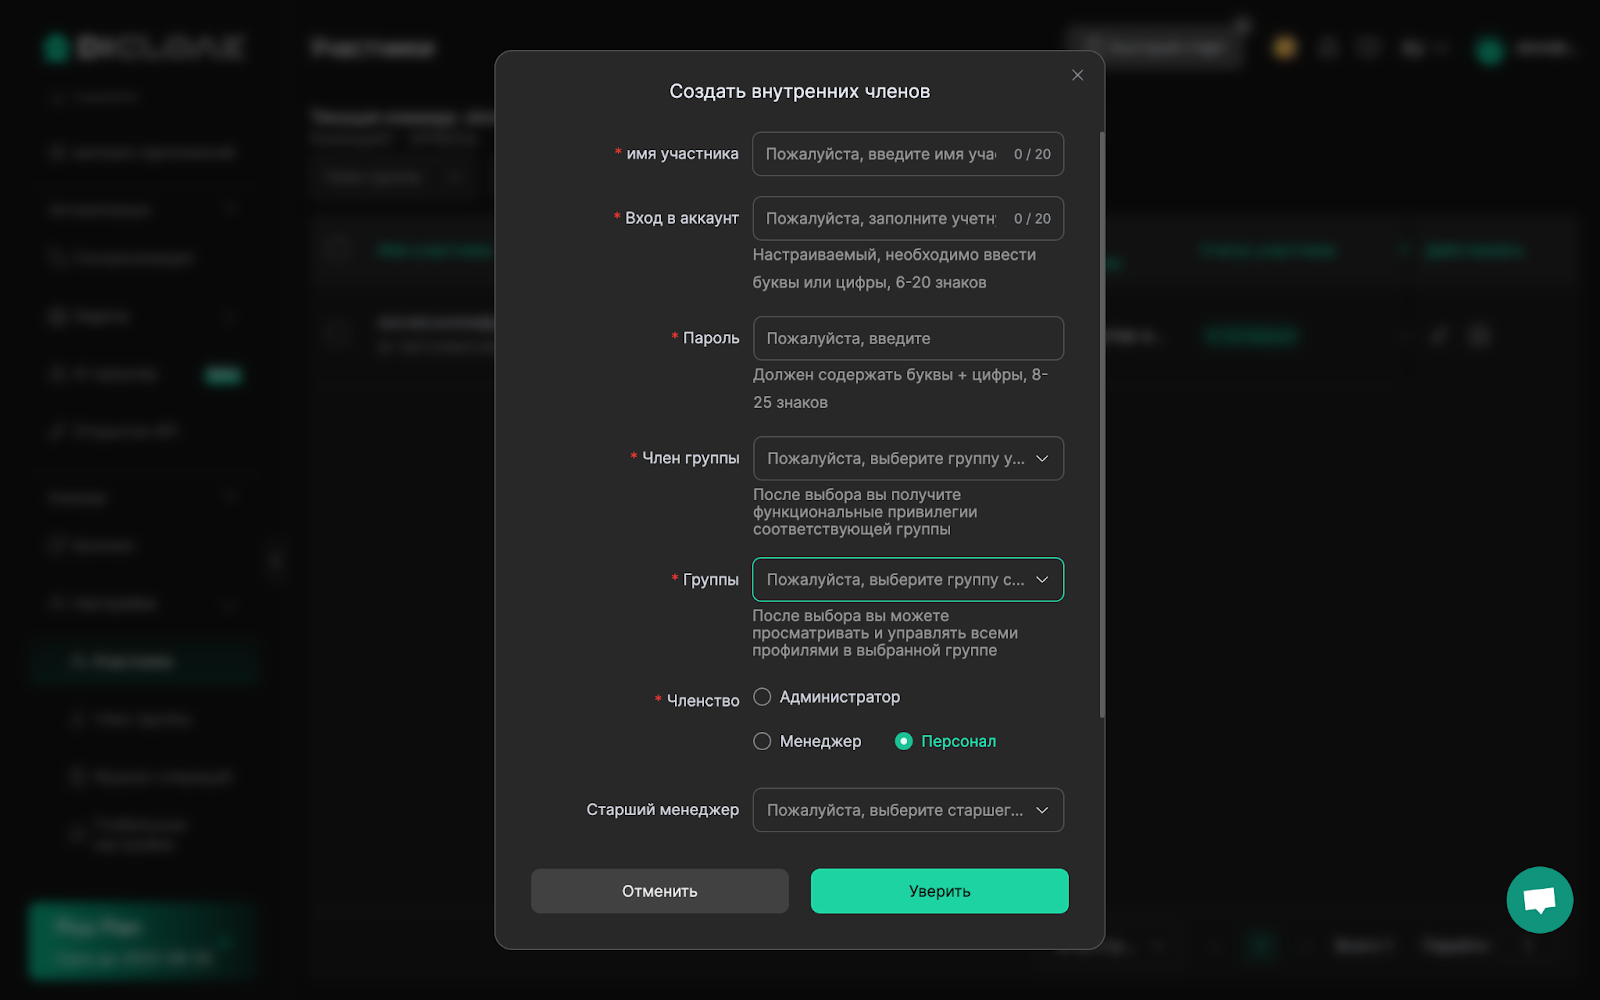The height and width of the screenshot is (1000, 1600).
Task: Select the Менеджер radio button
Action: pyautogui.click(x=762, y=741)
